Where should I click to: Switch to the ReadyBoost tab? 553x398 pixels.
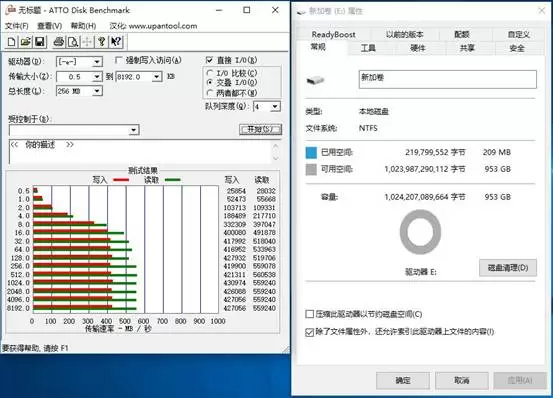tap(333, 34)
